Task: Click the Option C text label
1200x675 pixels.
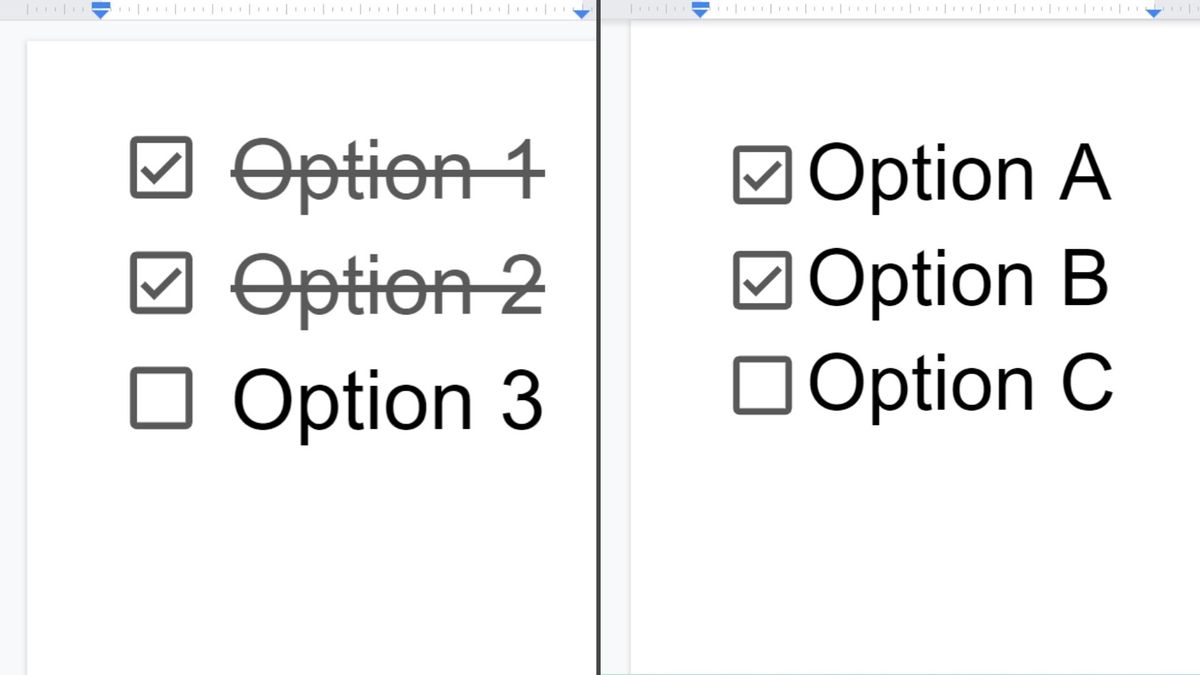Action: tap(960, 381)
